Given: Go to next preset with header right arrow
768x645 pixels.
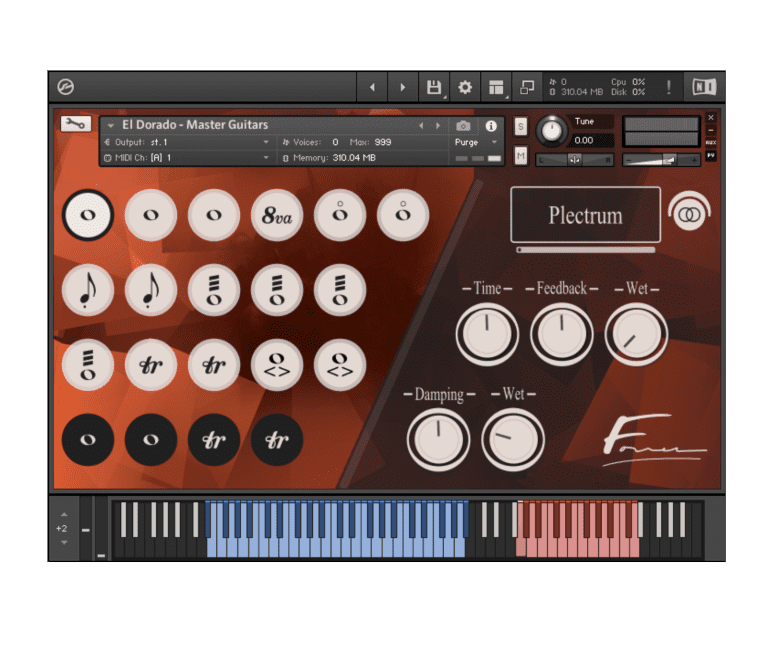Looking at the screenshot, I should pos(403,87).
